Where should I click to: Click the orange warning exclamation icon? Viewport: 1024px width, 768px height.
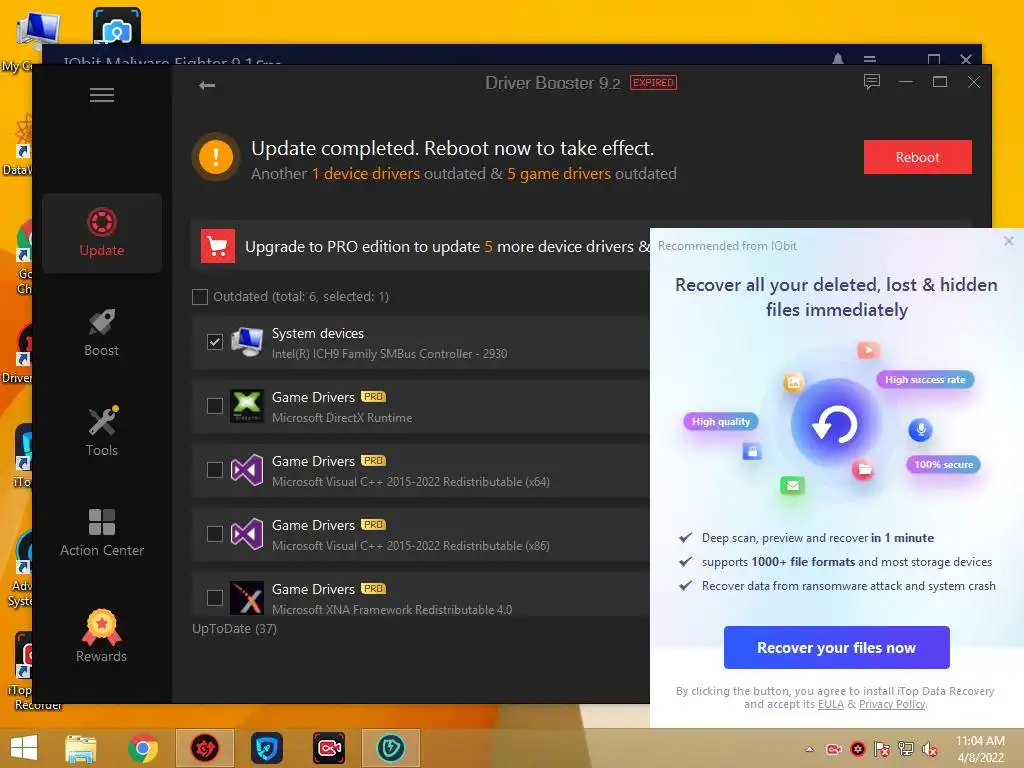[216, 157]
